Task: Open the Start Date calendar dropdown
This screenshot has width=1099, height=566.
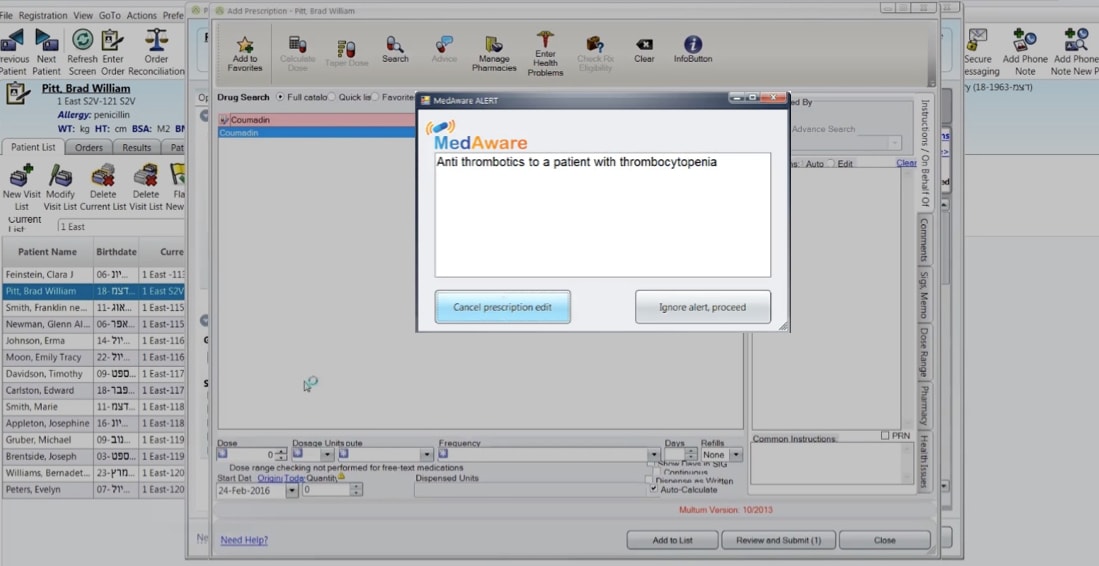Action: point(292,490)
